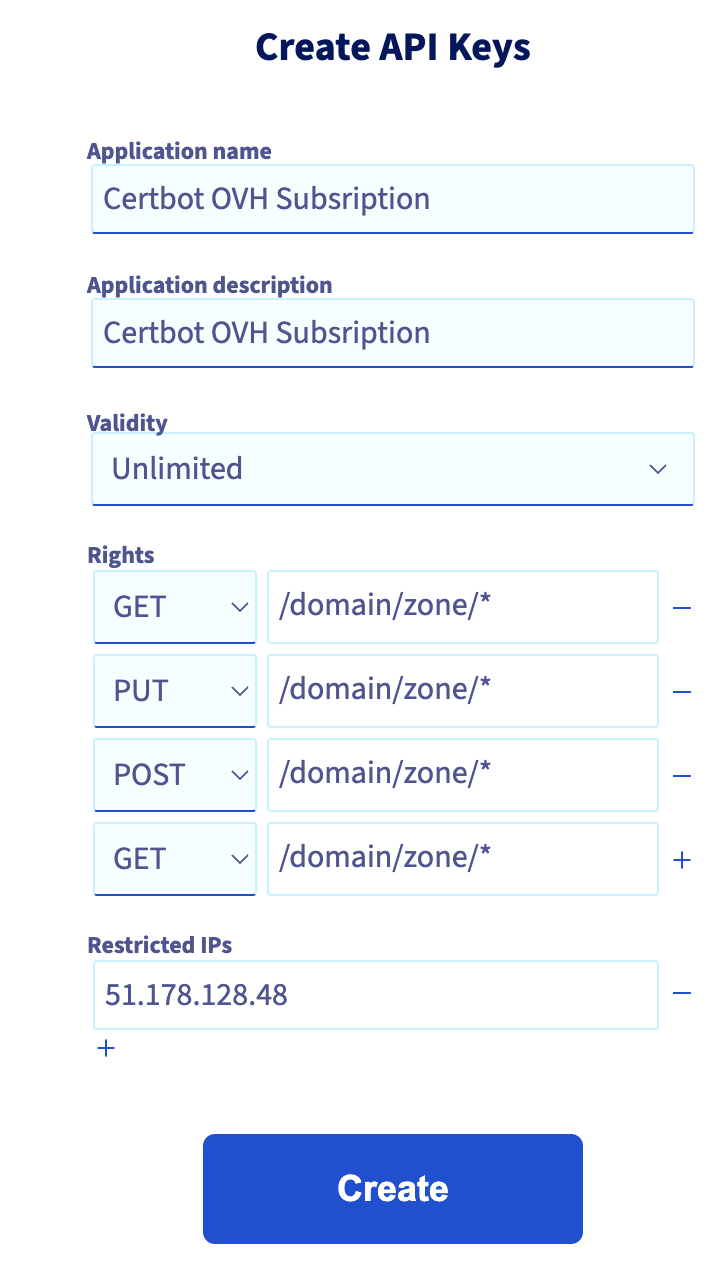728x1270 pixels.
Task: Add a new rights row with plus
Action: tap(682, 859)
